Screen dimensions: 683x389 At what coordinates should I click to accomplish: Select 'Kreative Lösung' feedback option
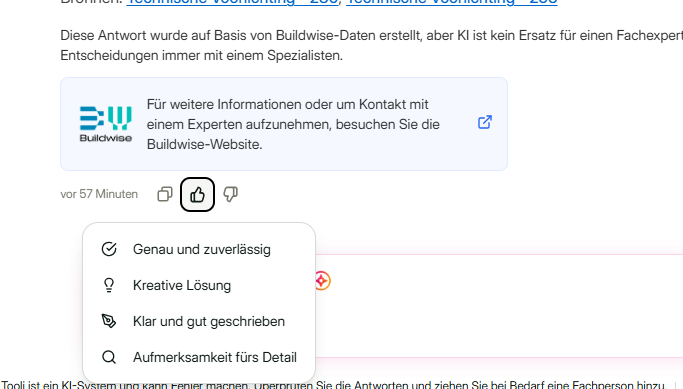(199, 285)
